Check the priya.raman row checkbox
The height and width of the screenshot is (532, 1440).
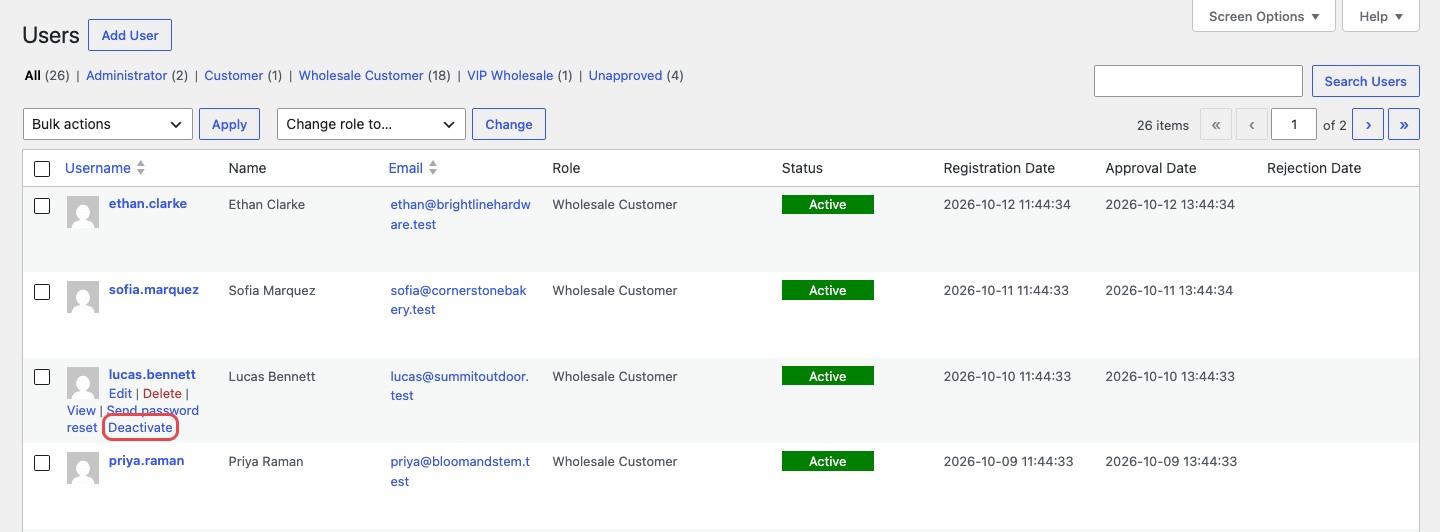click(x=42, y=463)
